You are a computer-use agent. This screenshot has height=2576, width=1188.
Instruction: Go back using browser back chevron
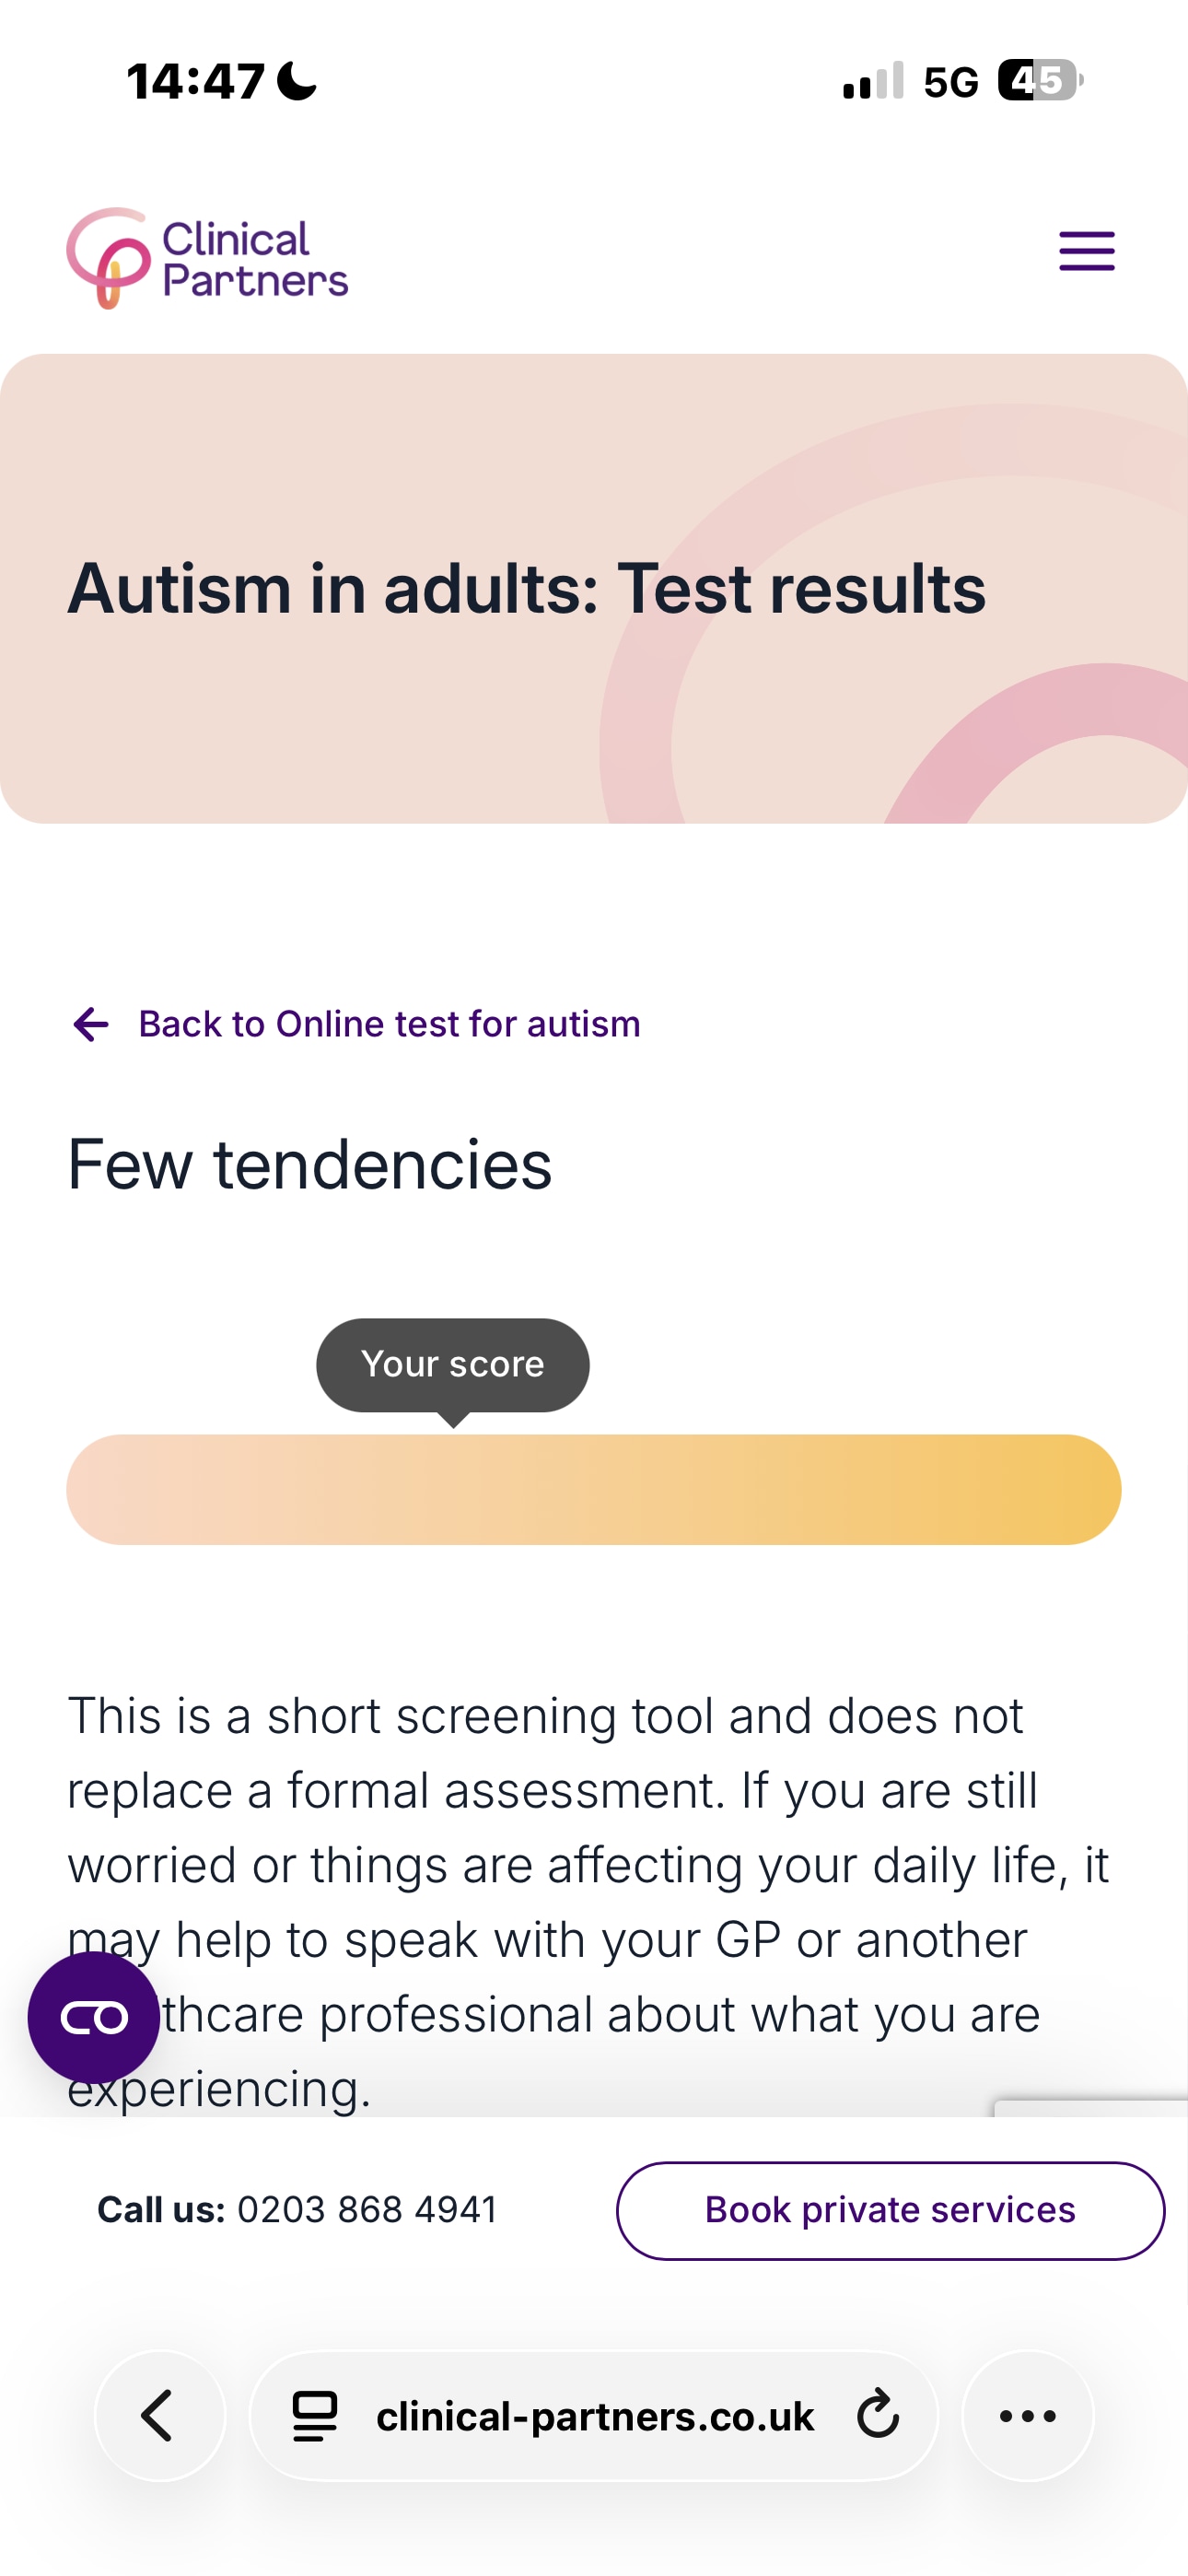pos(159,2415)
